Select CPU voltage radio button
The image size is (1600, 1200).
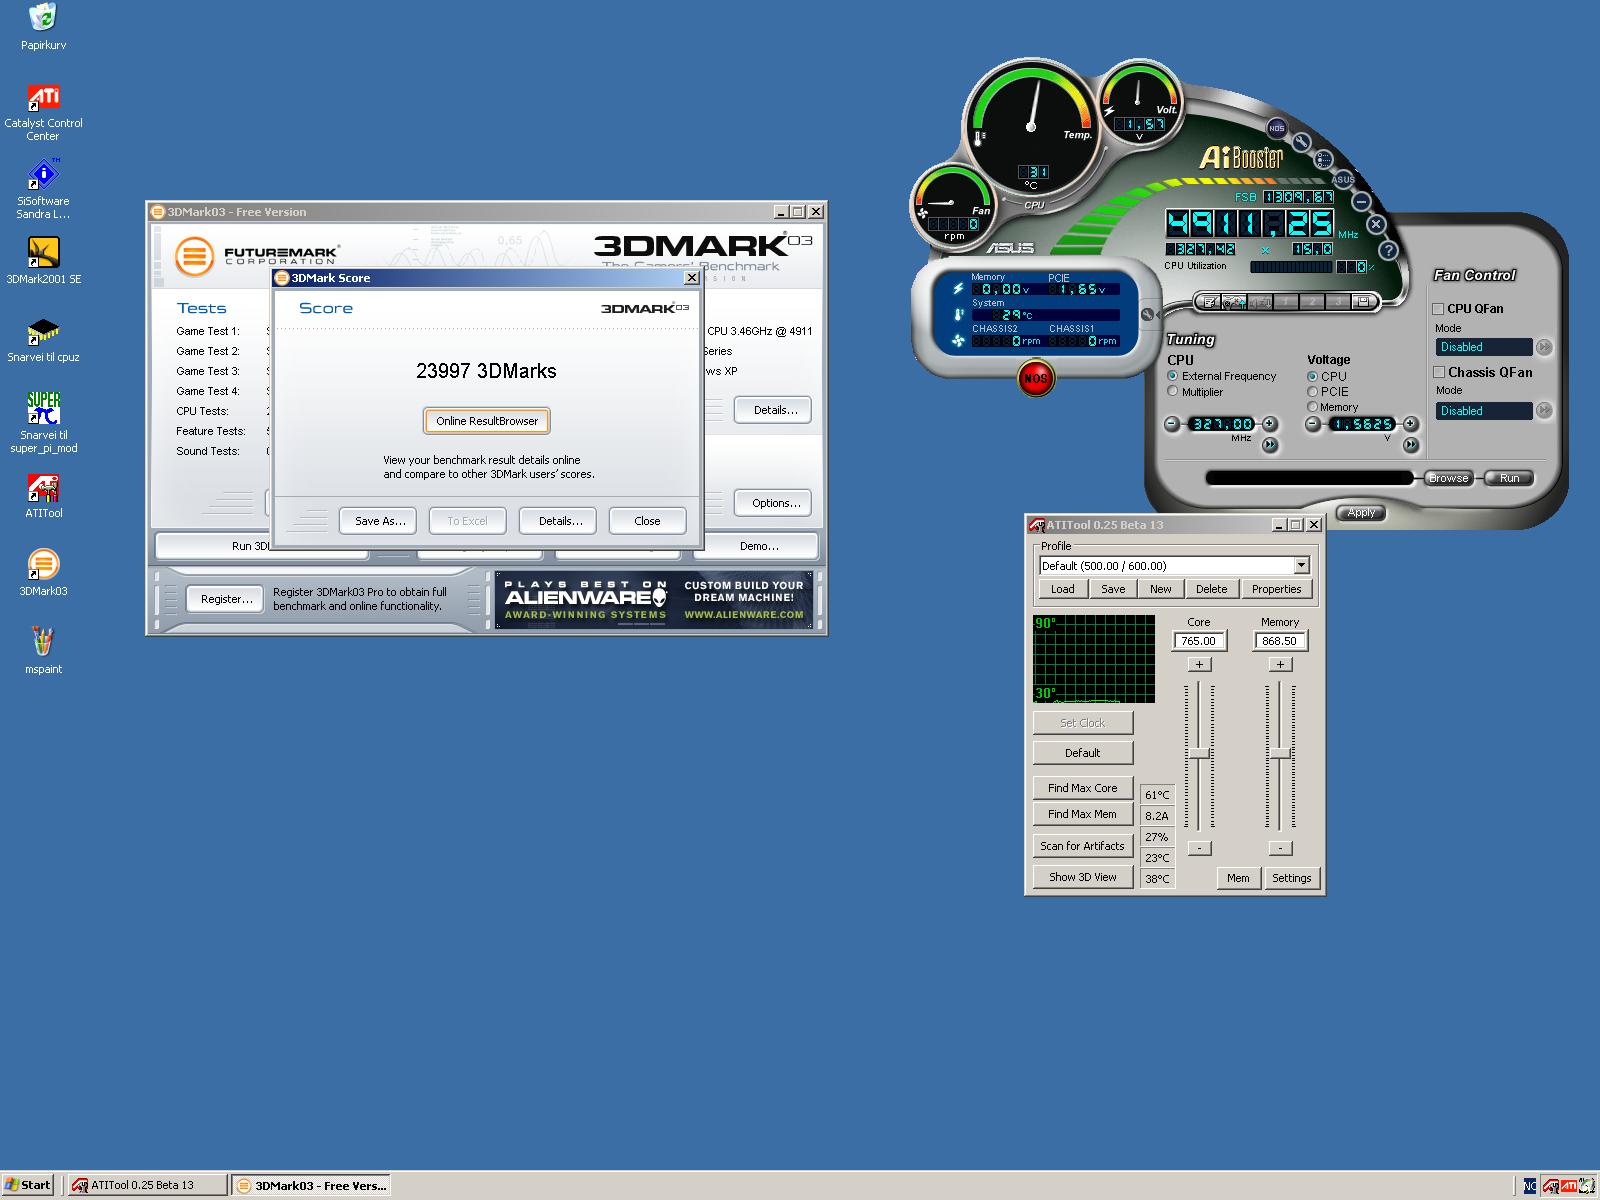(1312, 376)
